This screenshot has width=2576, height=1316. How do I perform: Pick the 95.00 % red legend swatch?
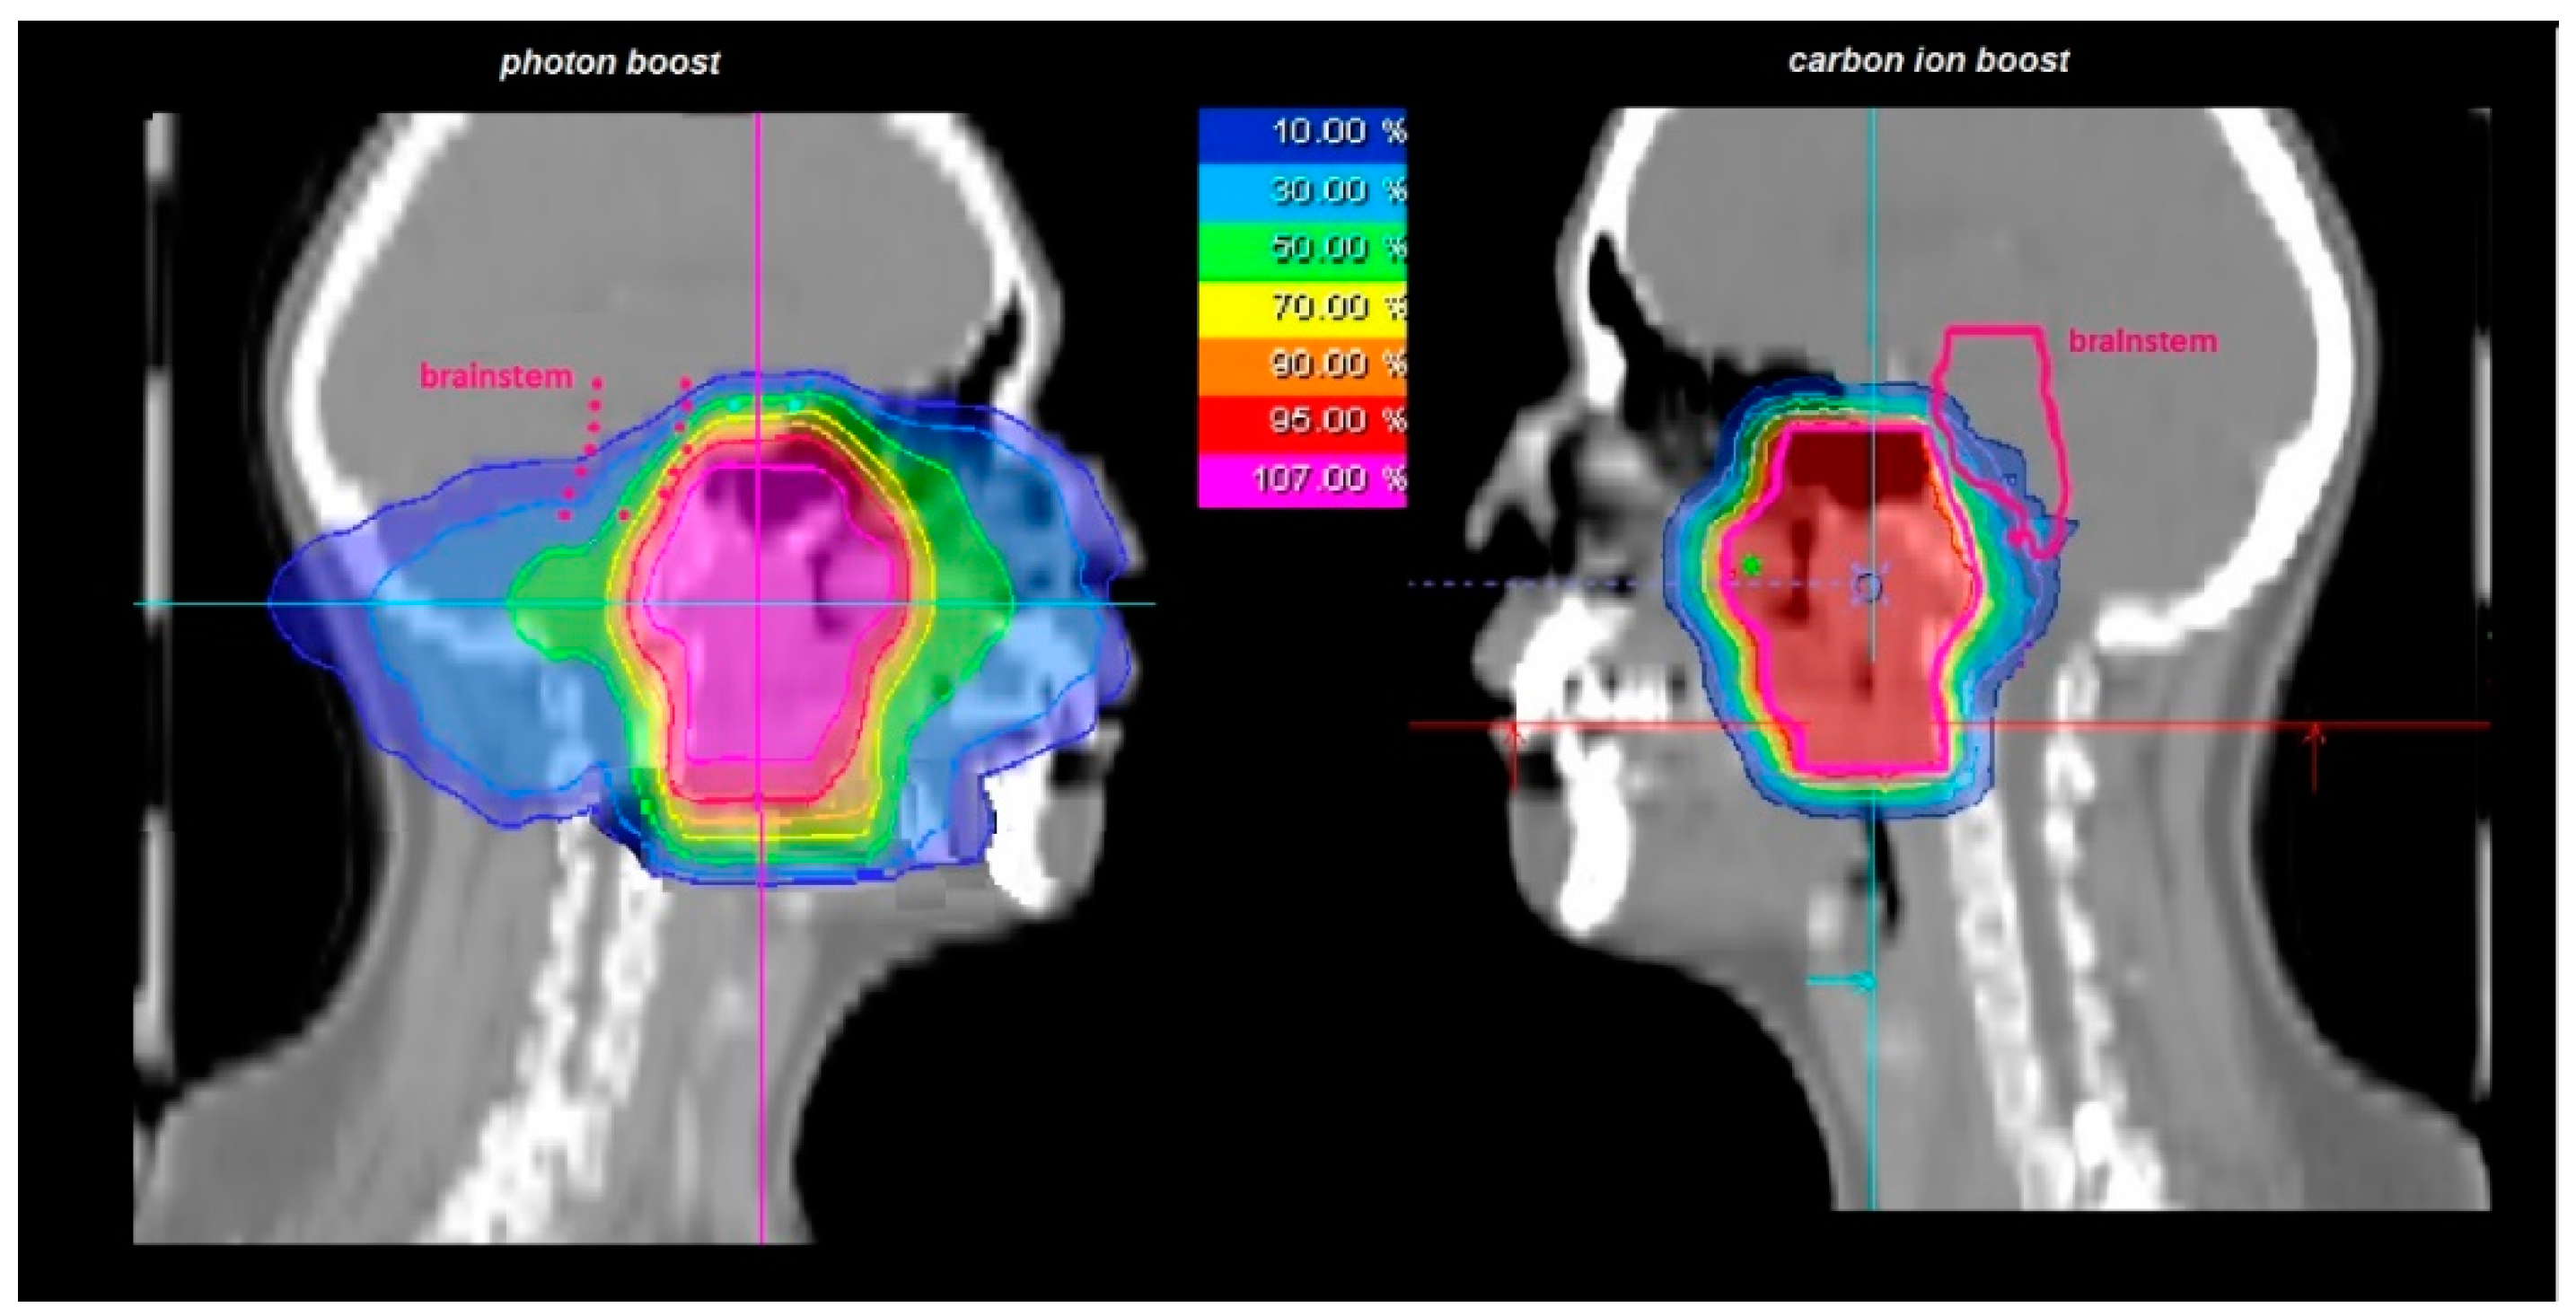[1301, 420]
